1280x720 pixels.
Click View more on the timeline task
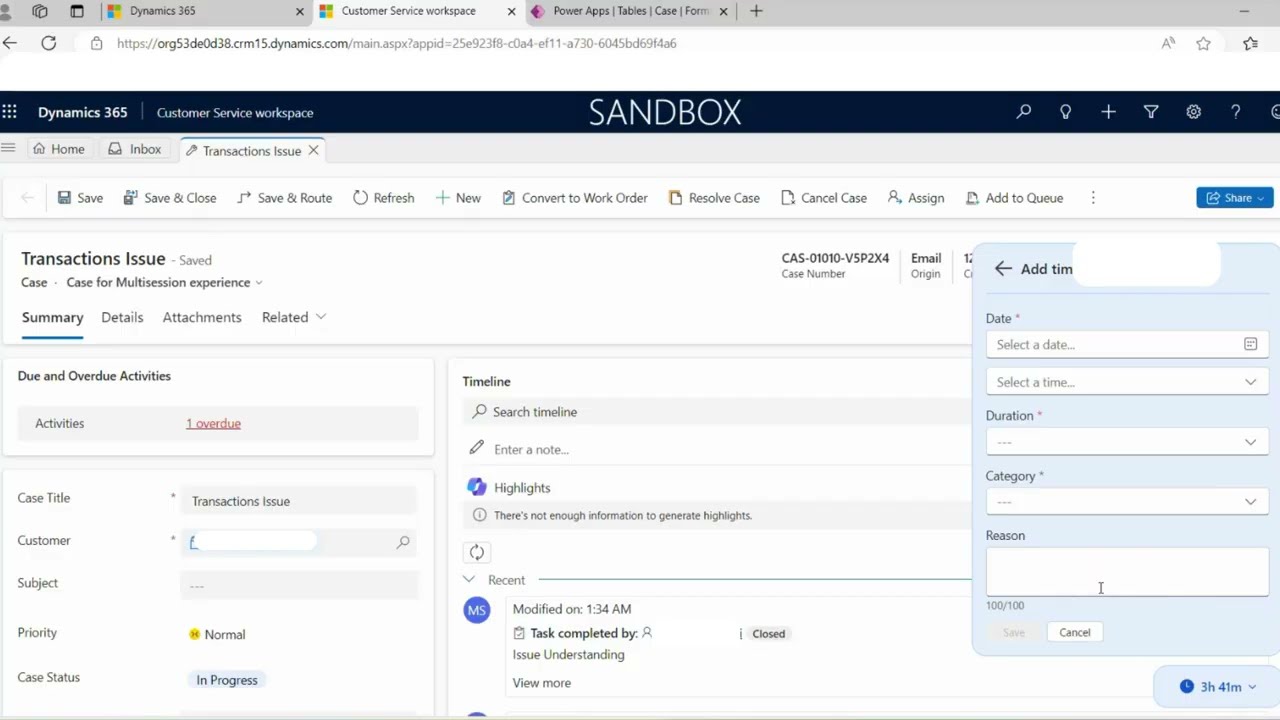pyautogui.click(x=542, y=683)
